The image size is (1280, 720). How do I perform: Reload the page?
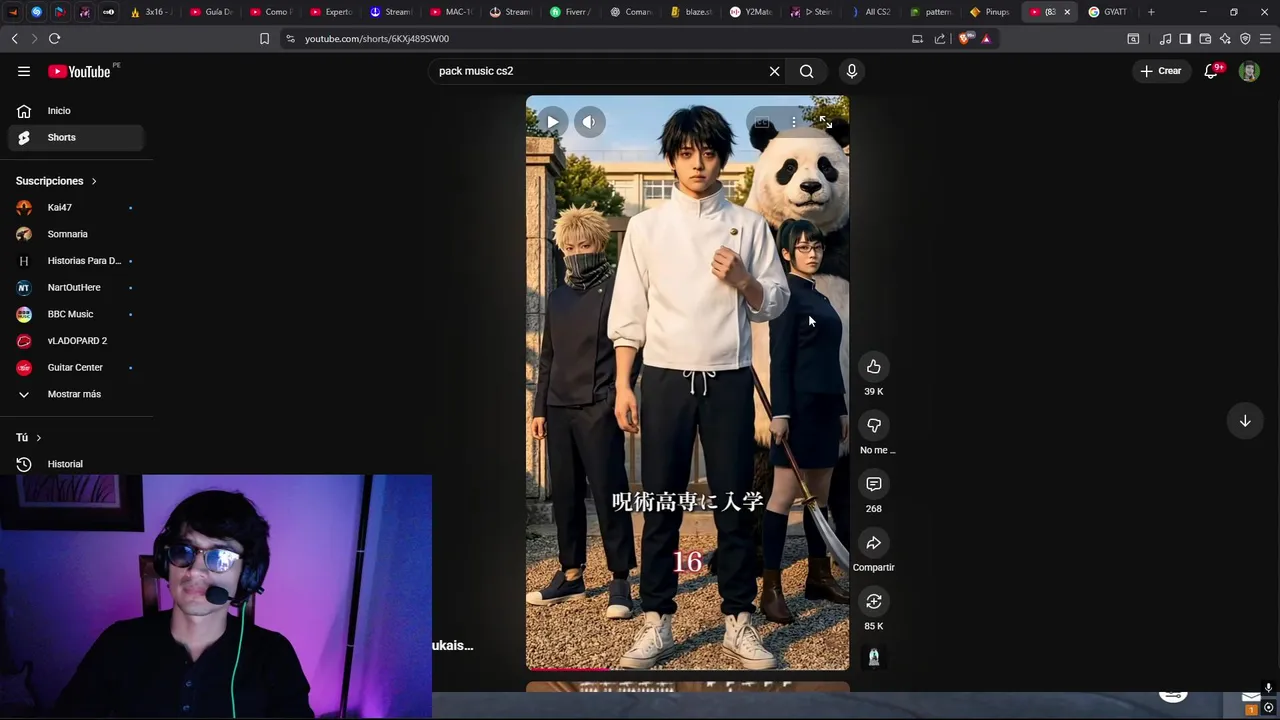coord(54,38)
